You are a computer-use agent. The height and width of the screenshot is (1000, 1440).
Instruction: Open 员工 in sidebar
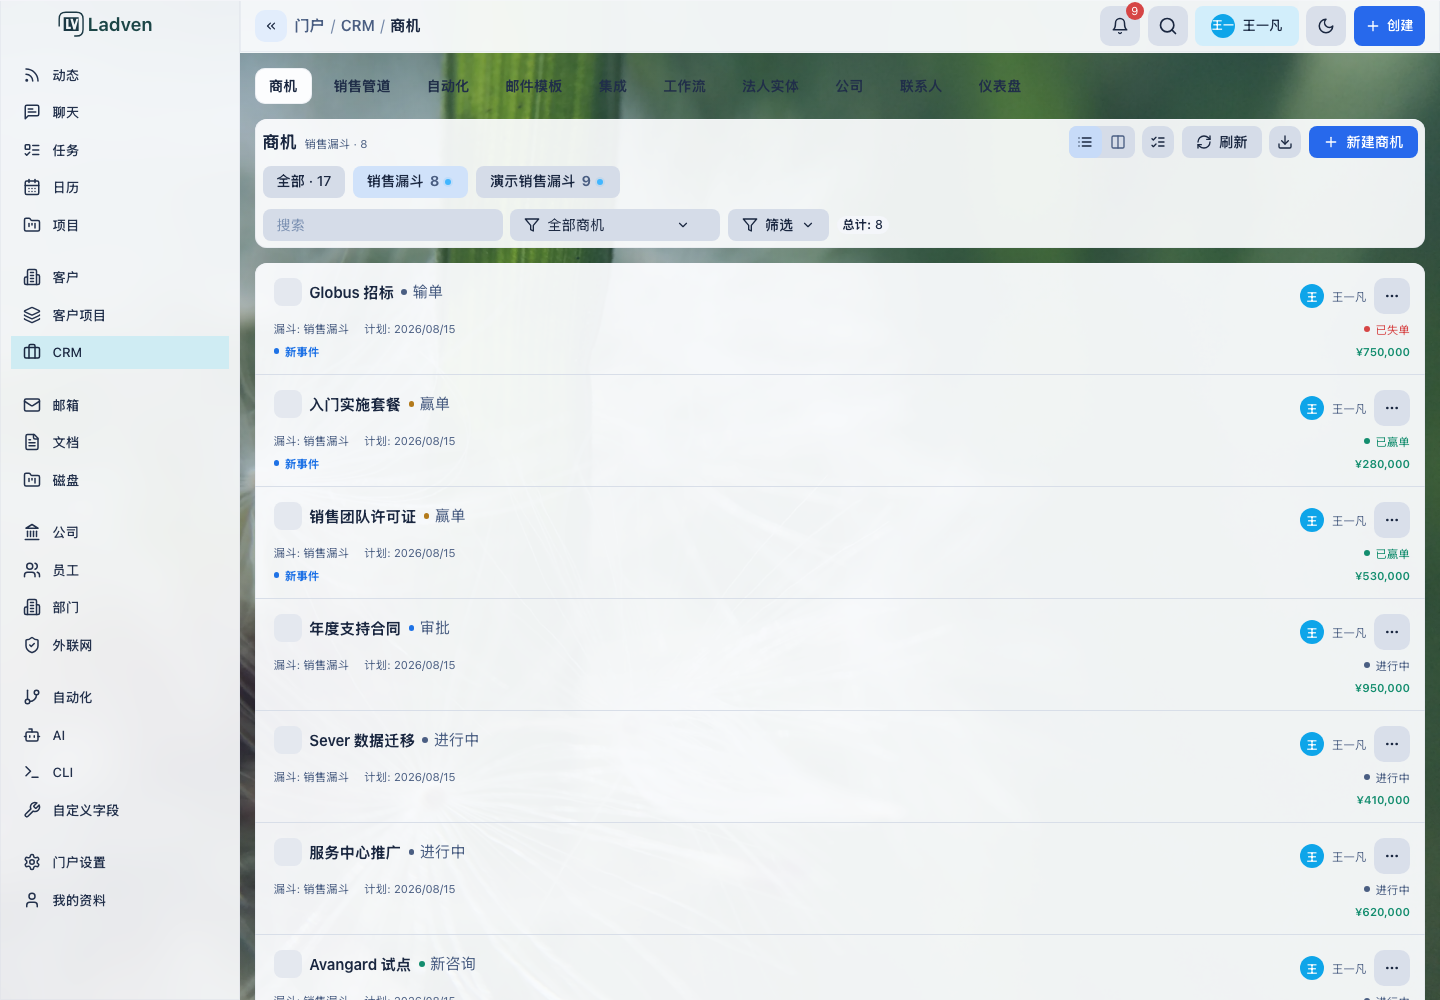[x=120, y=570]
